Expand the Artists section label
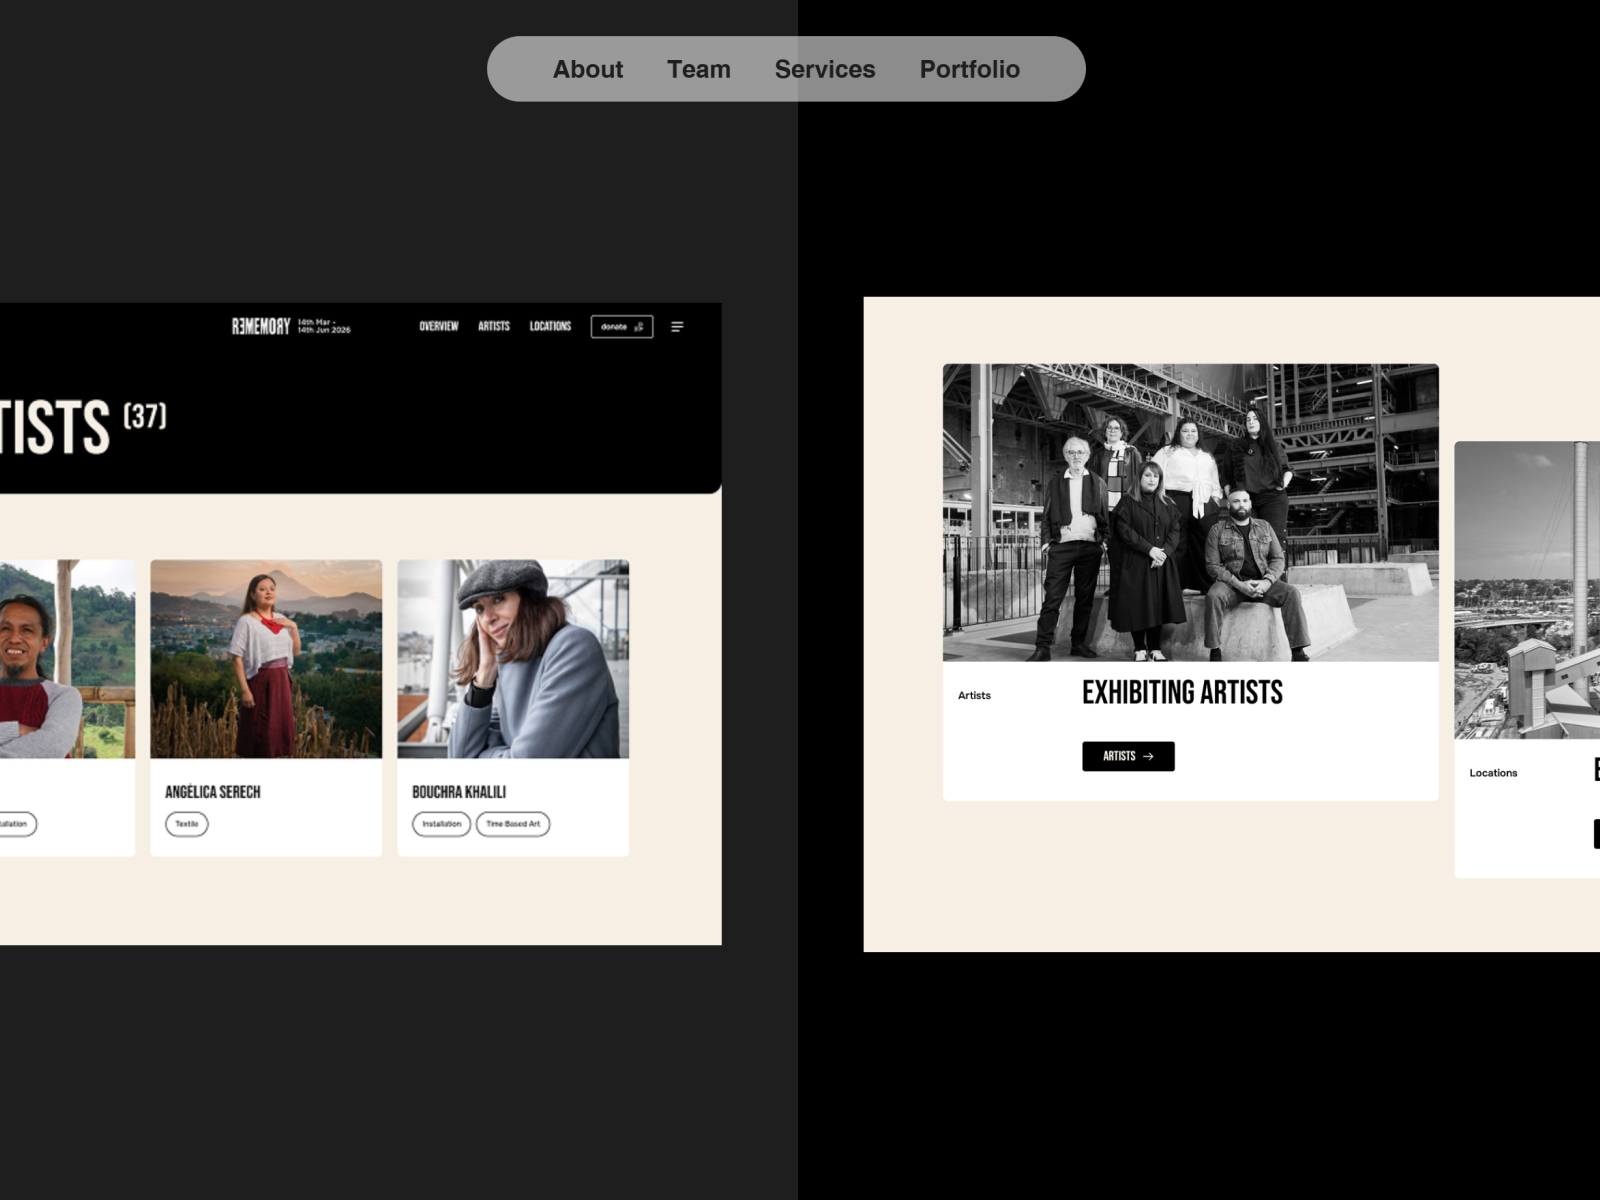1600x1200 pixels. pyautogui.click(x=974, y=695)
